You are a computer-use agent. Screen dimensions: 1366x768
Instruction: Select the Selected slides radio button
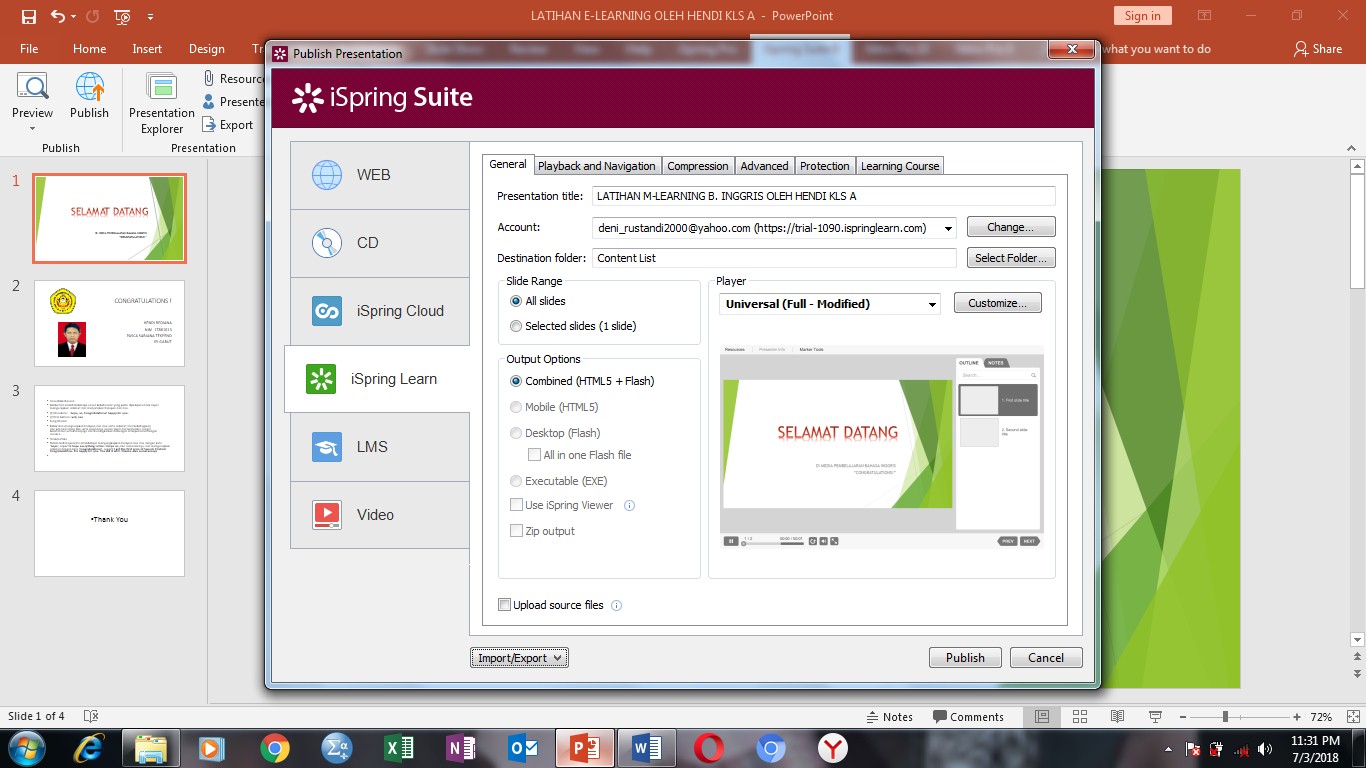(516, 326)
